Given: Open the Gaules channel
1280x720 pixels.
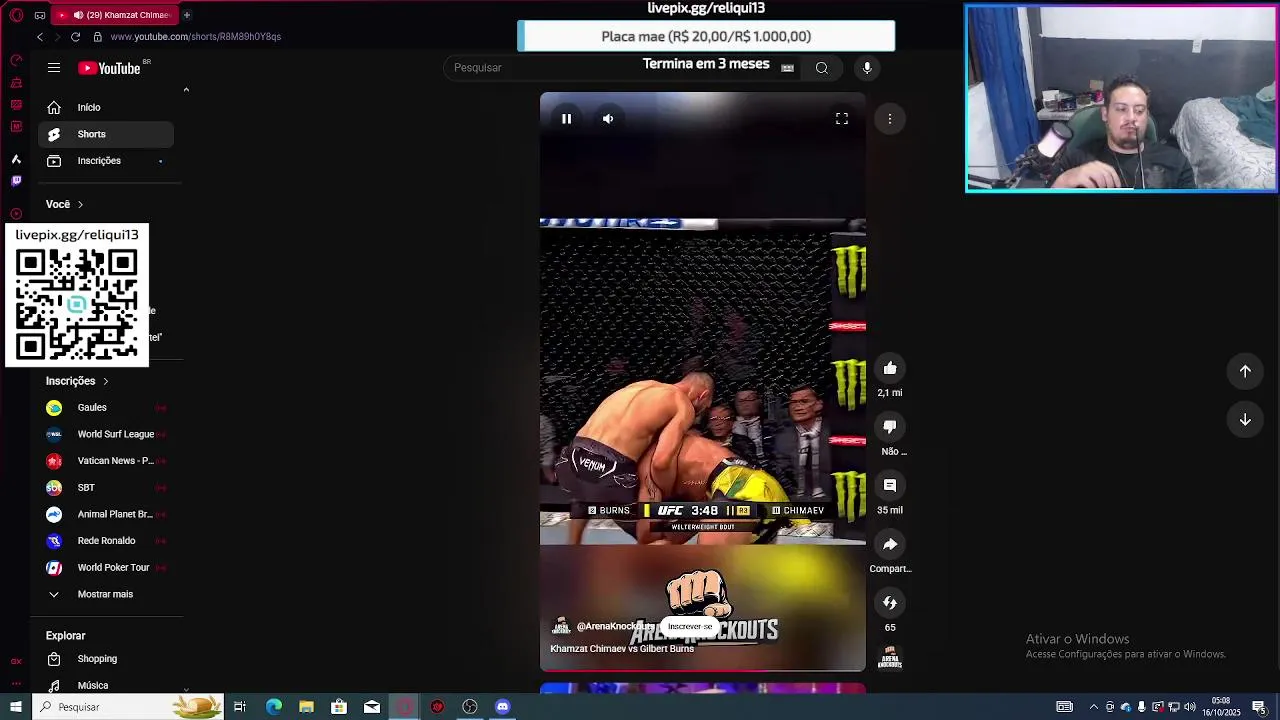Looking at the screenshot, I should pyautogui.click(x=106, y=408).
